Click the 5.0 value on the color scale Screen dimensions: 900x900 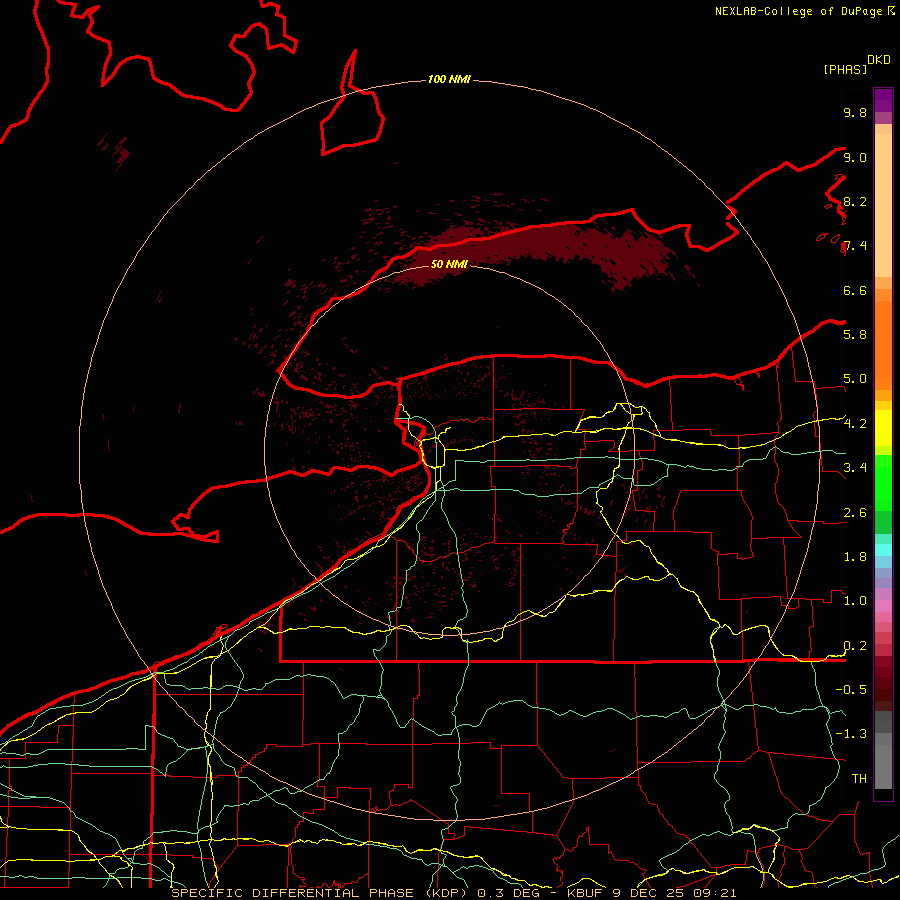coord(855,379)
